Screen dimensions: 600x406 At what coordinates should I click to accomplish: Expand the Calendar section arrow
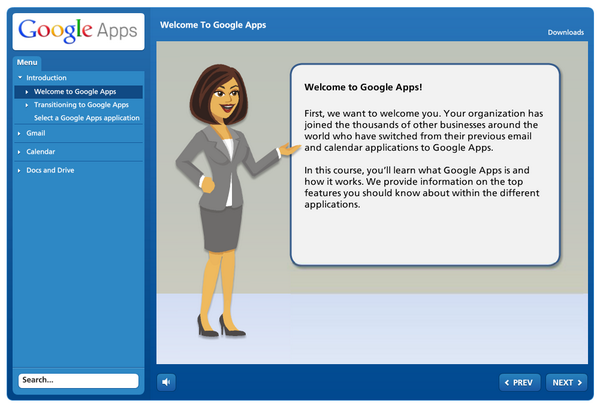[x=19, y=152]
